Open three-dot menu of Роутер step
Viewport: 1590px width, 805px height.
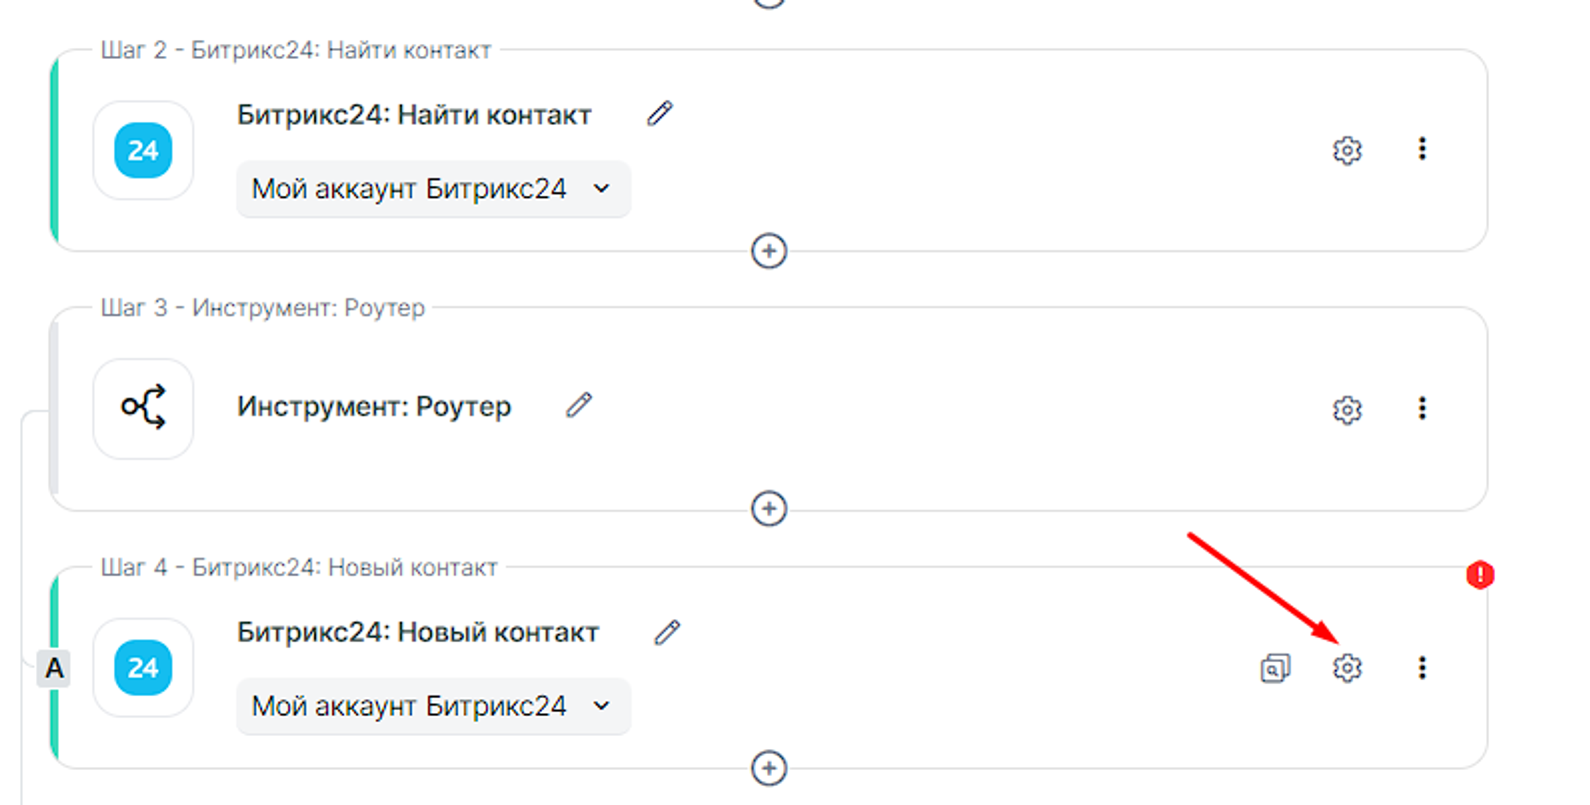1422,408
